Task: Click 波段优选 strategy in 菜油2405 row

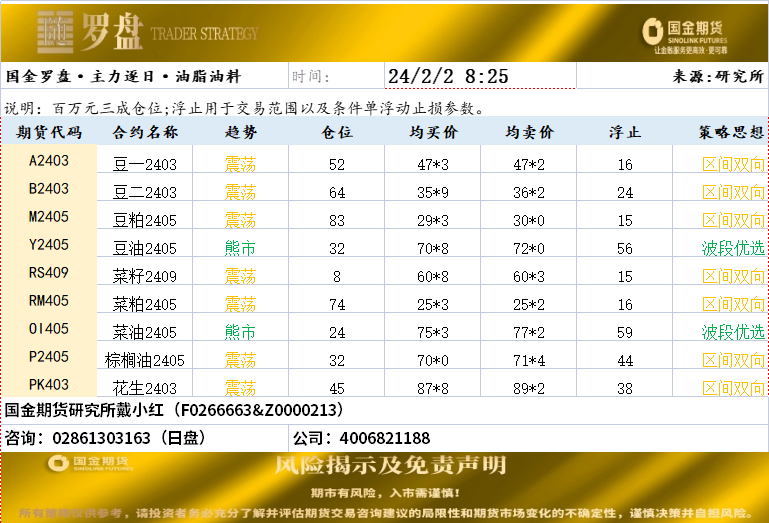Action: 733,332
